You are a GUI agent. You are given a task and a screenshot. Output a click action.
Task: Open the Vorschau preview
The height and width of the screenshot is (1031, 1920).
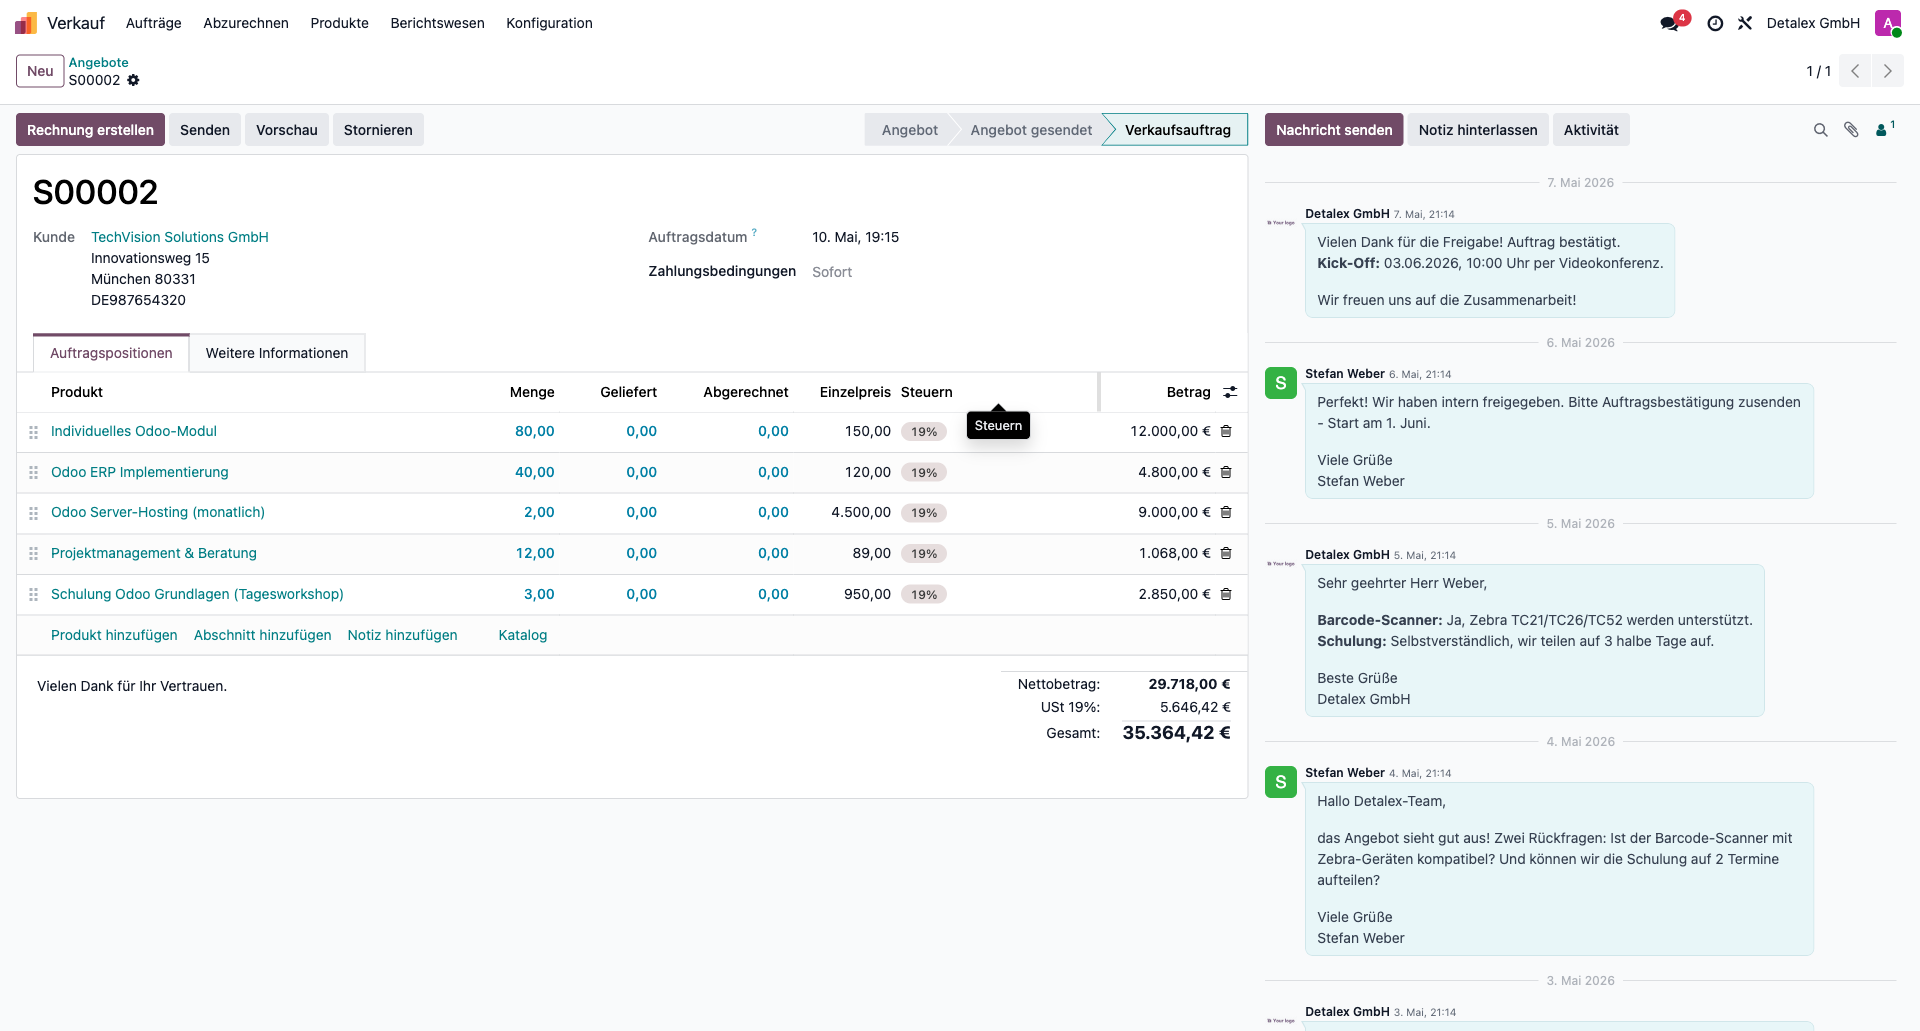coord(287,130)
